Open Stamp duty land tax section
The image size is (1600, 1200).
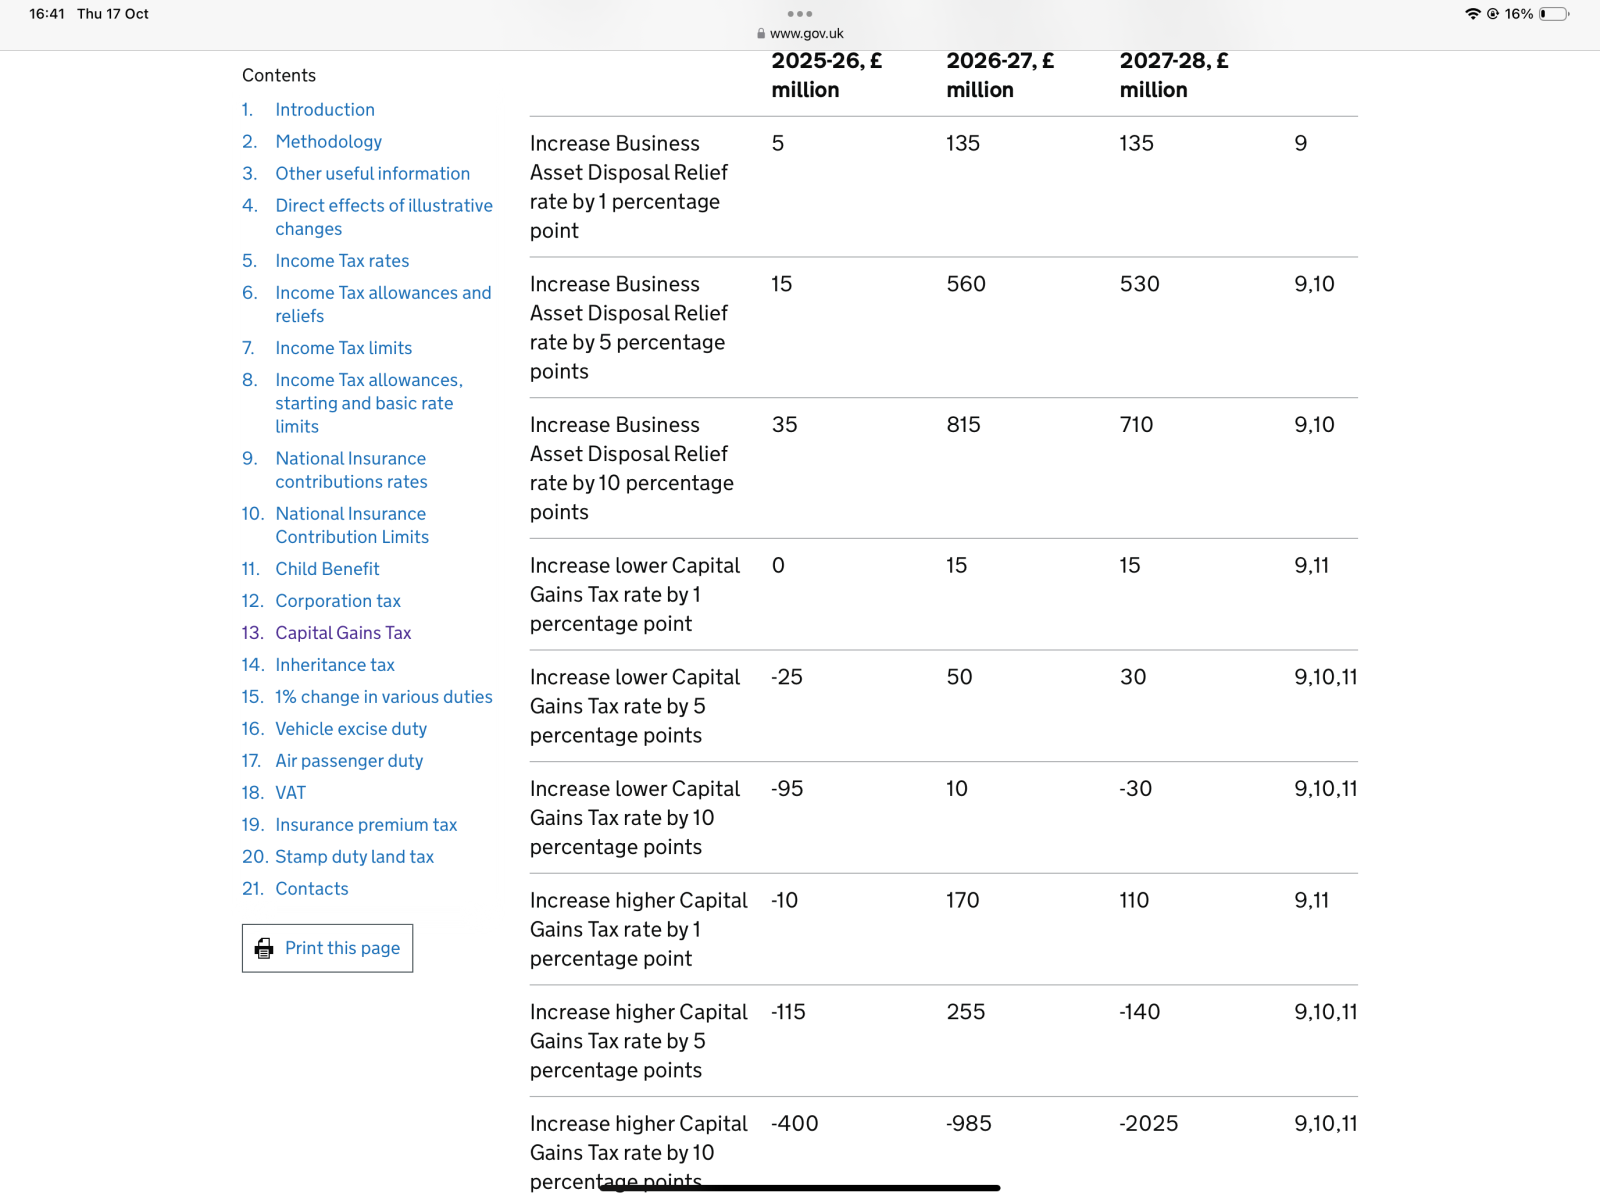[354, 857]
